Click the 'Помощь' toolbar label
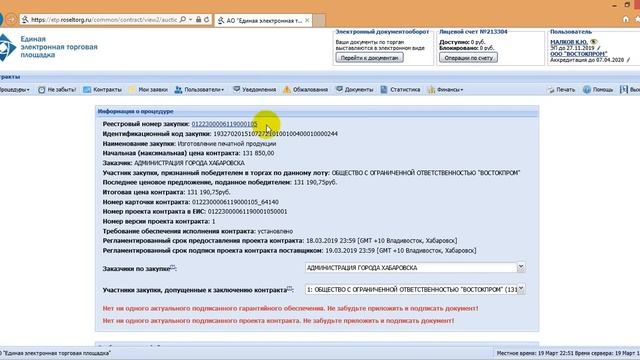This screenshot has width=640, height=360. pos(603,89)
